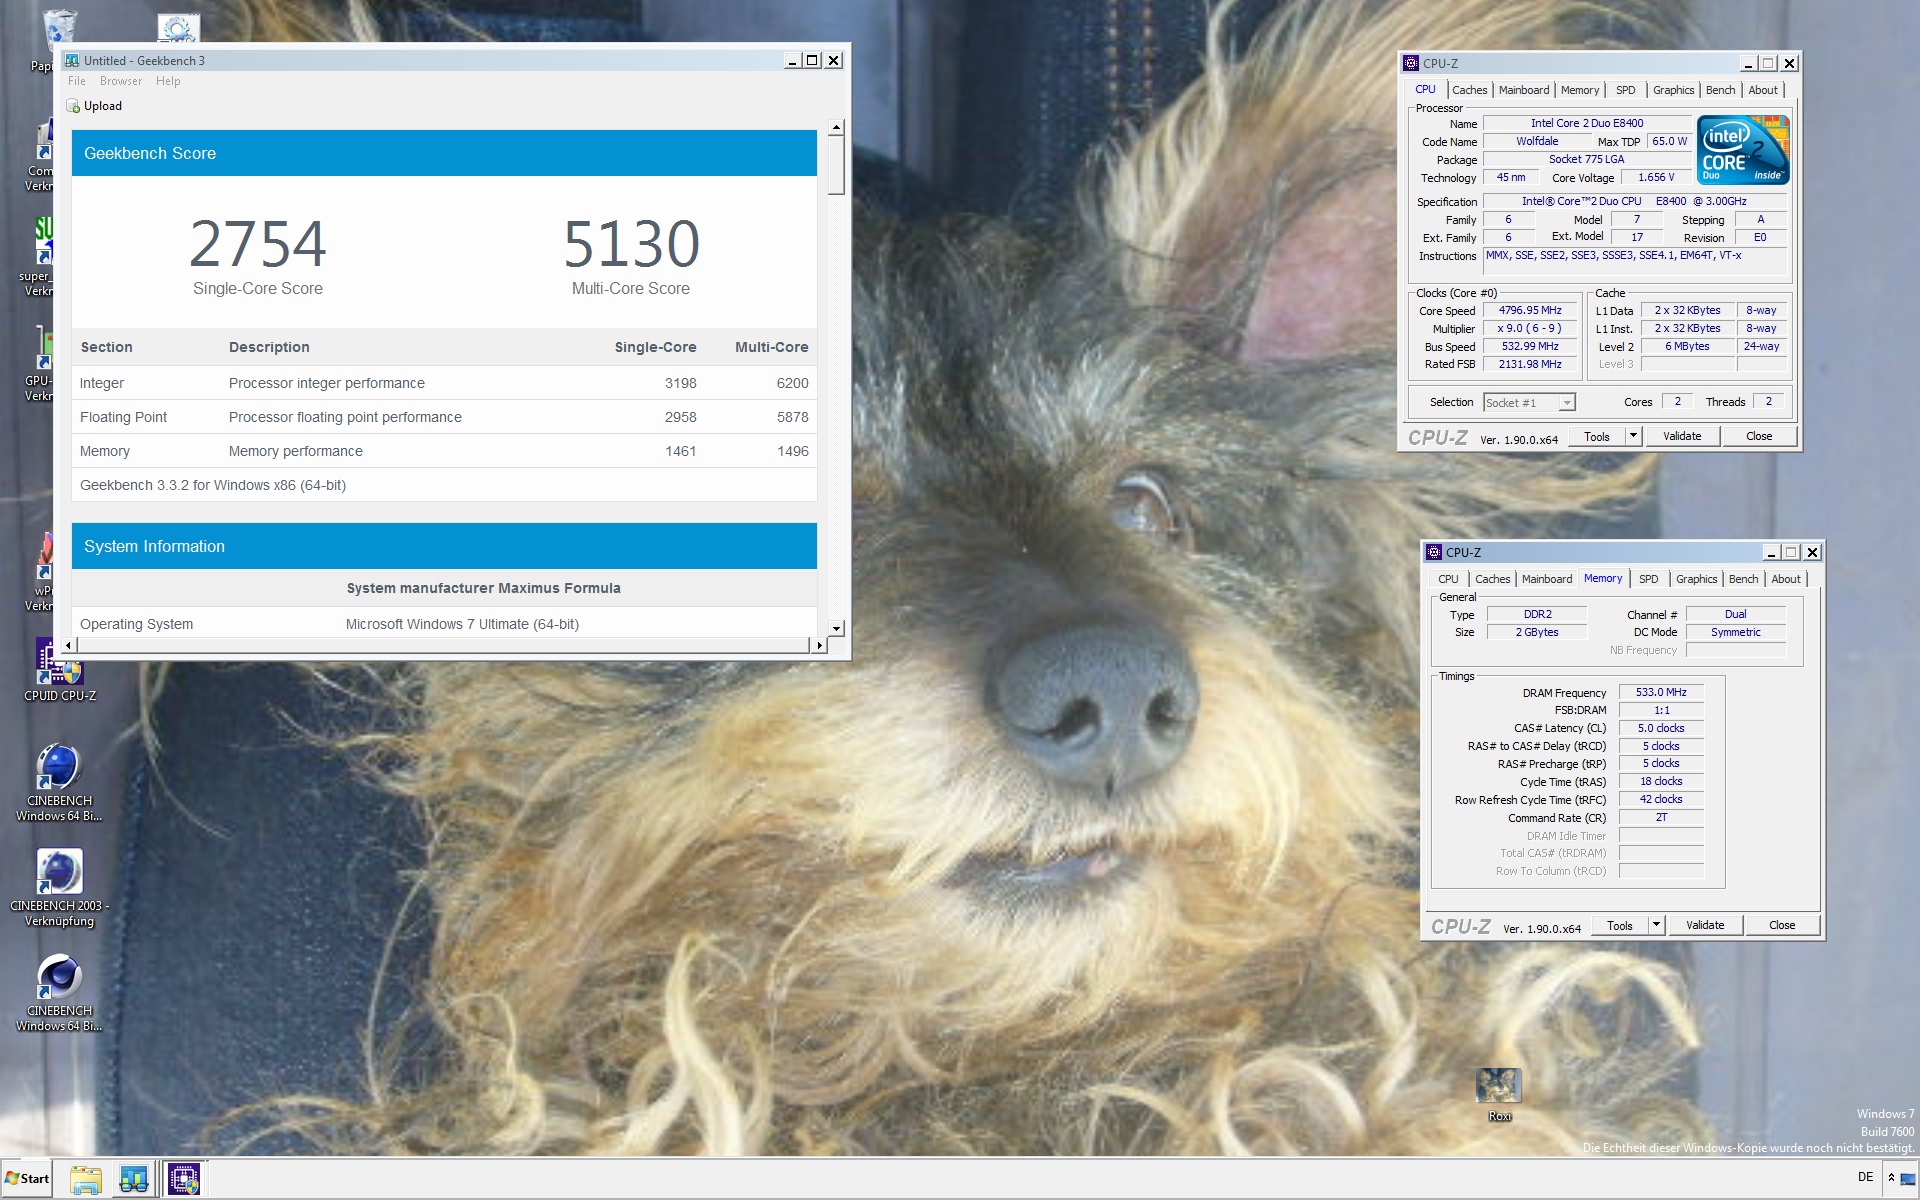Open the Browser menu in Geekbench
Screen dimensions: 1920x1200
[x=121, y=81]
